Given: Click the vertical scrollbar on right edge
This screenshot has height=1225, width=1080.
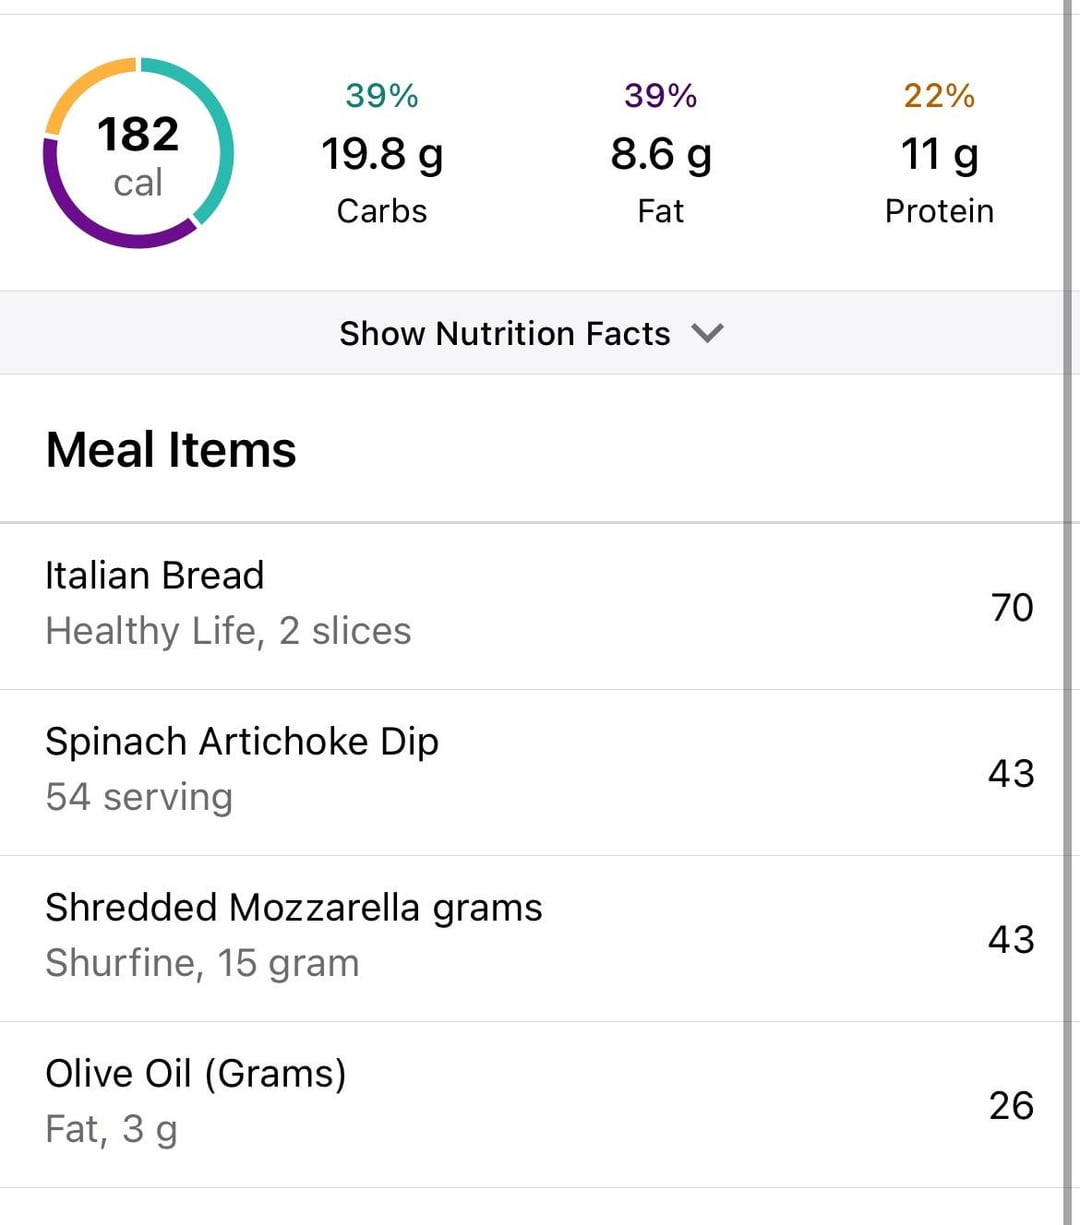Looking at the screenshot, I should pyautogui.click(x=1069, y=612).
